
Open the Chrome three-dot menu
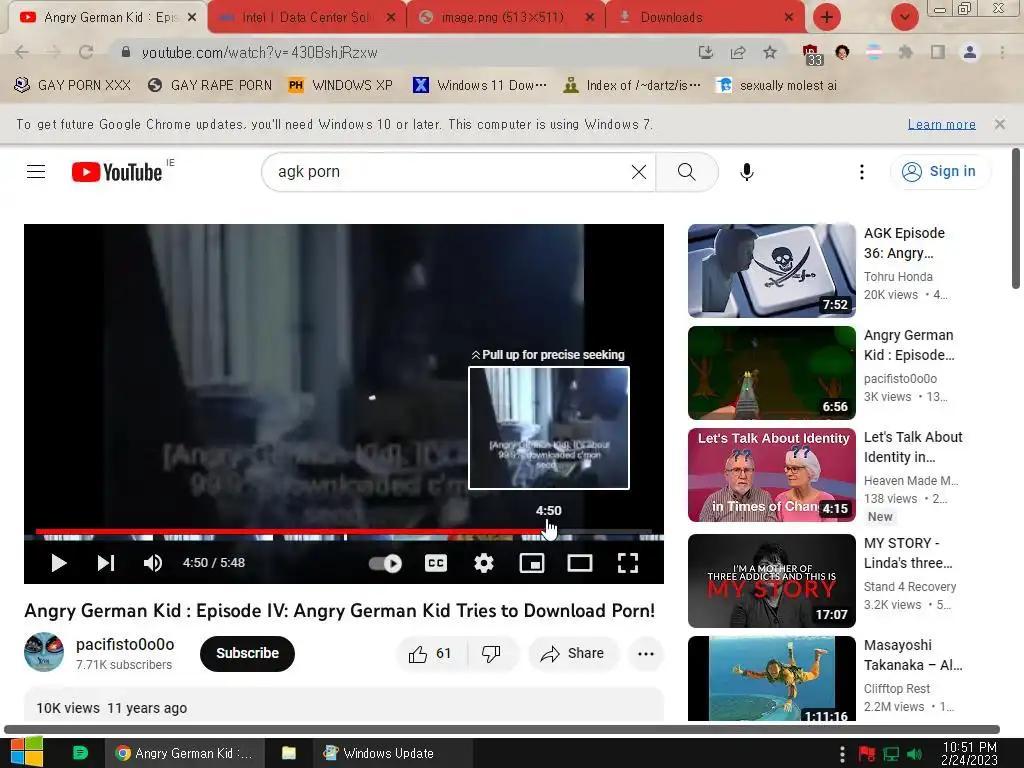point(1002,52)
